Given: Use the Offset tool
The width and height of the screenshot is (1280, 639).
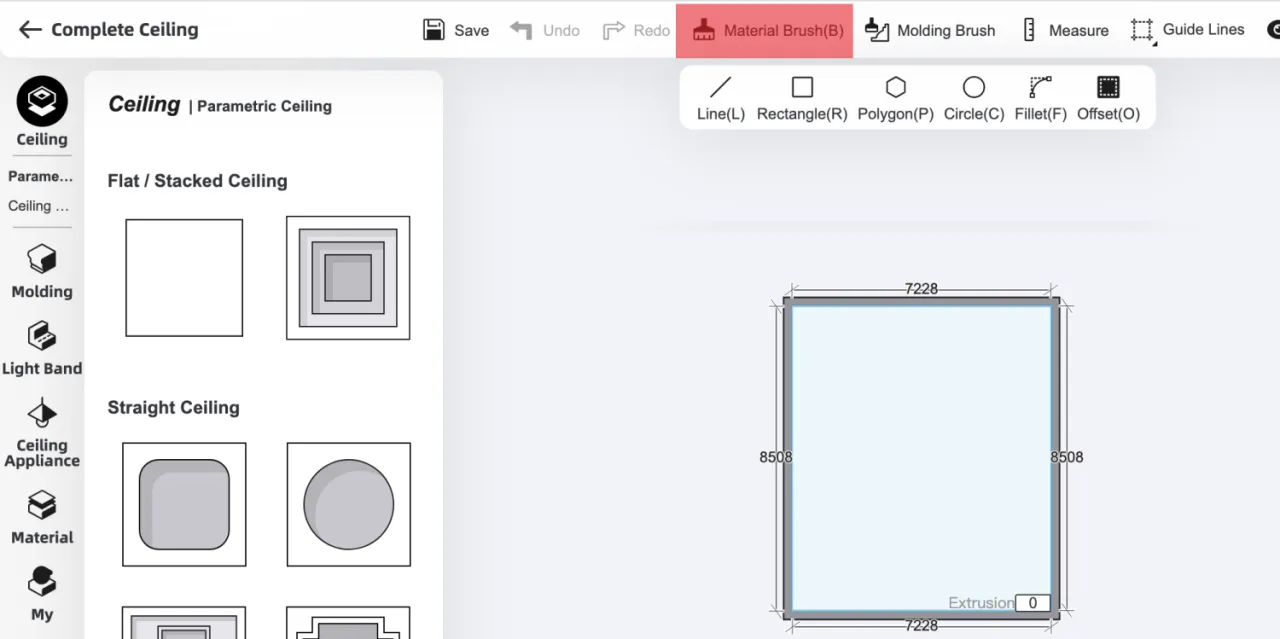Looking at the screenshot, I should coord(1107,98).
